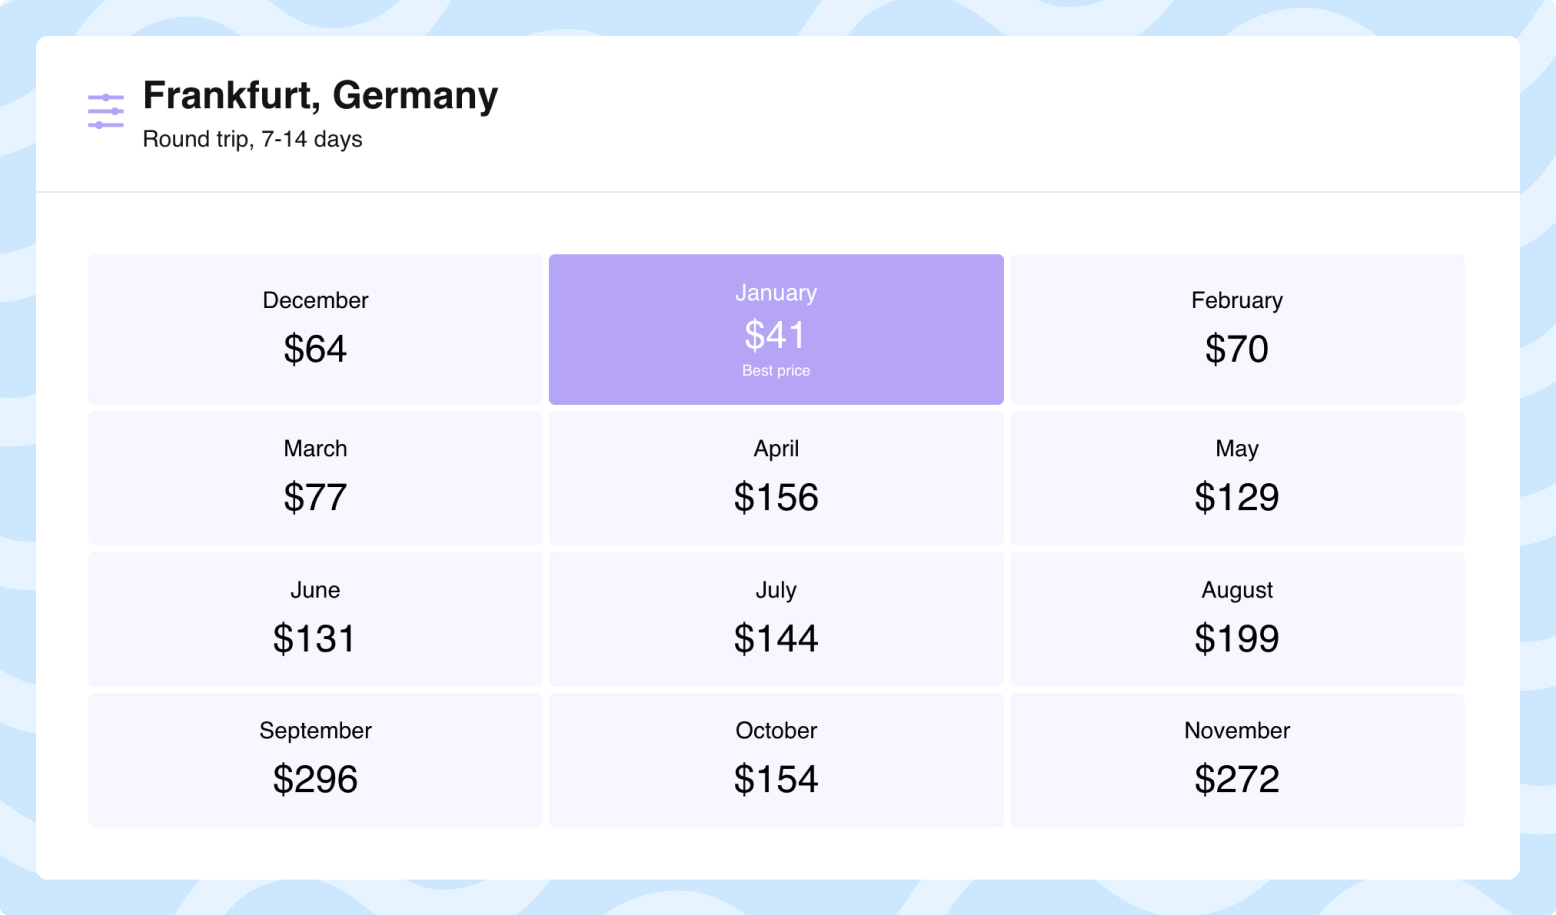Pick the April $156 option
Viewport: 1556px width, 915px height.
coord(776,477)
